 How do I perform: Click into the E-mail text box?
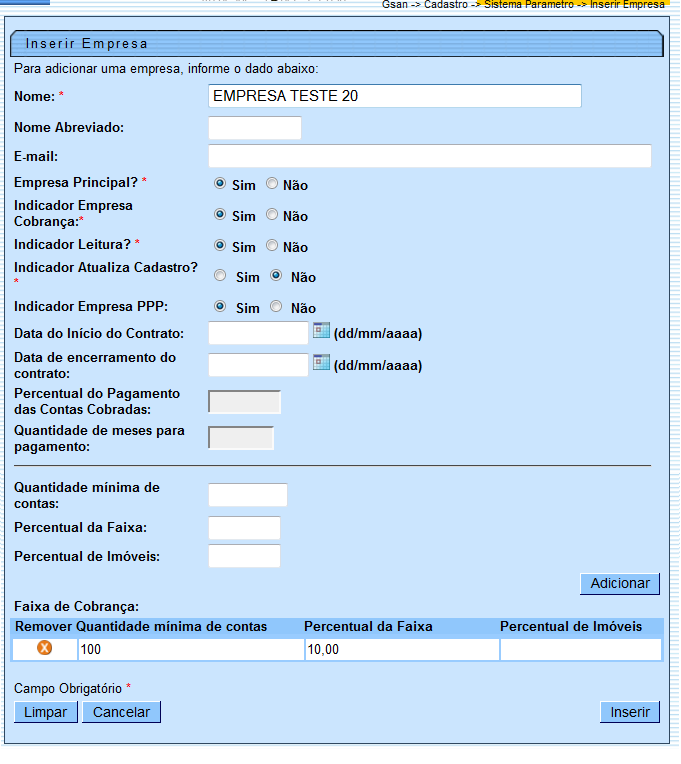click(429, 156)
